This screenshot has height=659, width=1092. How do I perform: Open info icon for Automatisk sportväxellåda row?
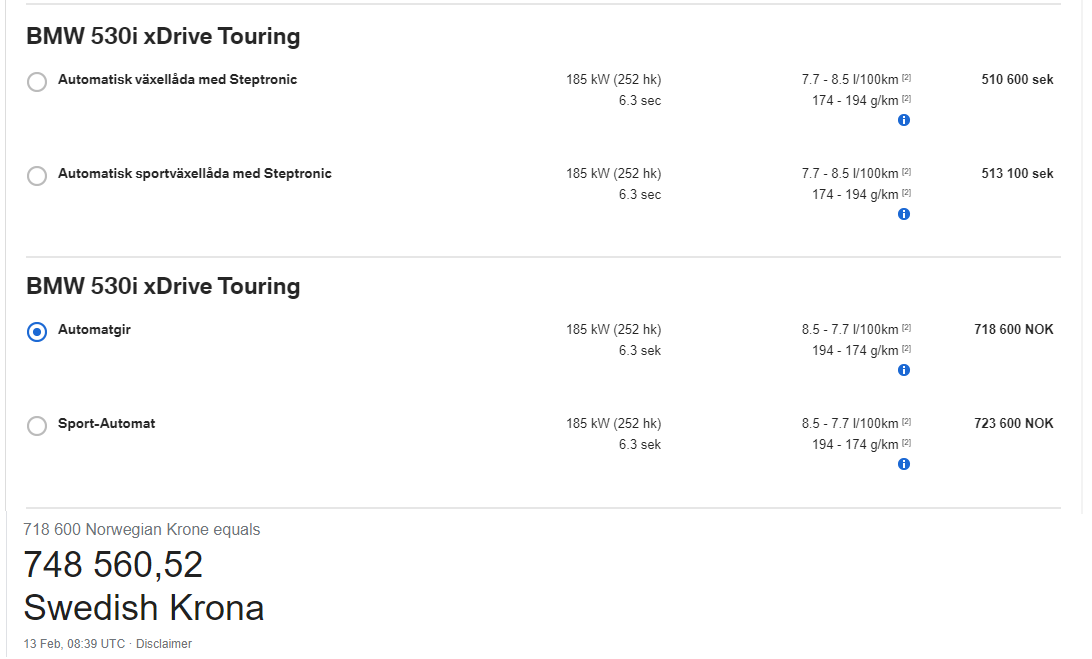(904, 214)
